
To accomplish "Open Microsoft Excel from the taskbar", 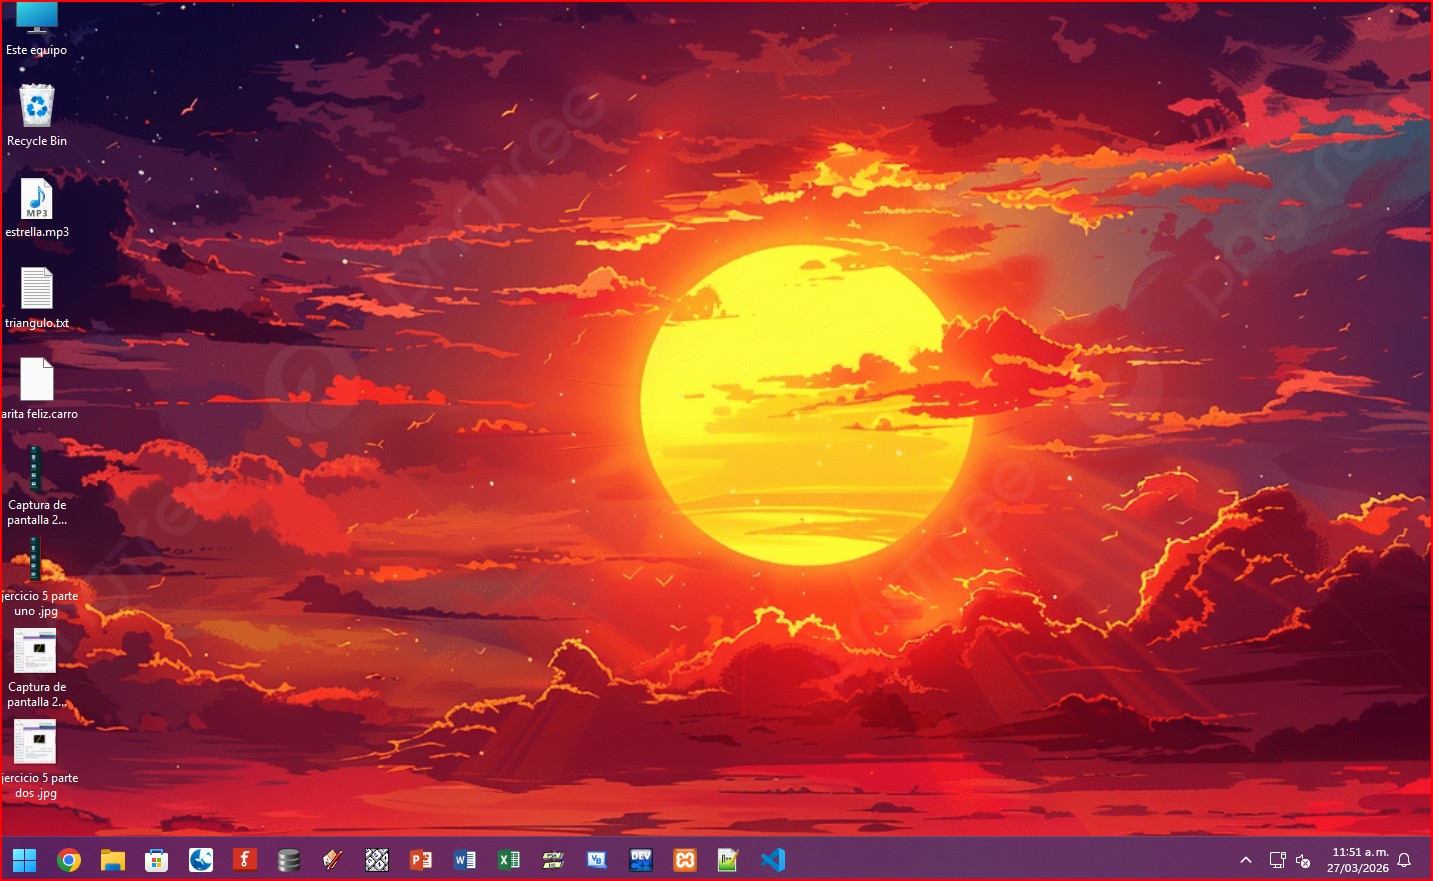I will pos(509,860).
